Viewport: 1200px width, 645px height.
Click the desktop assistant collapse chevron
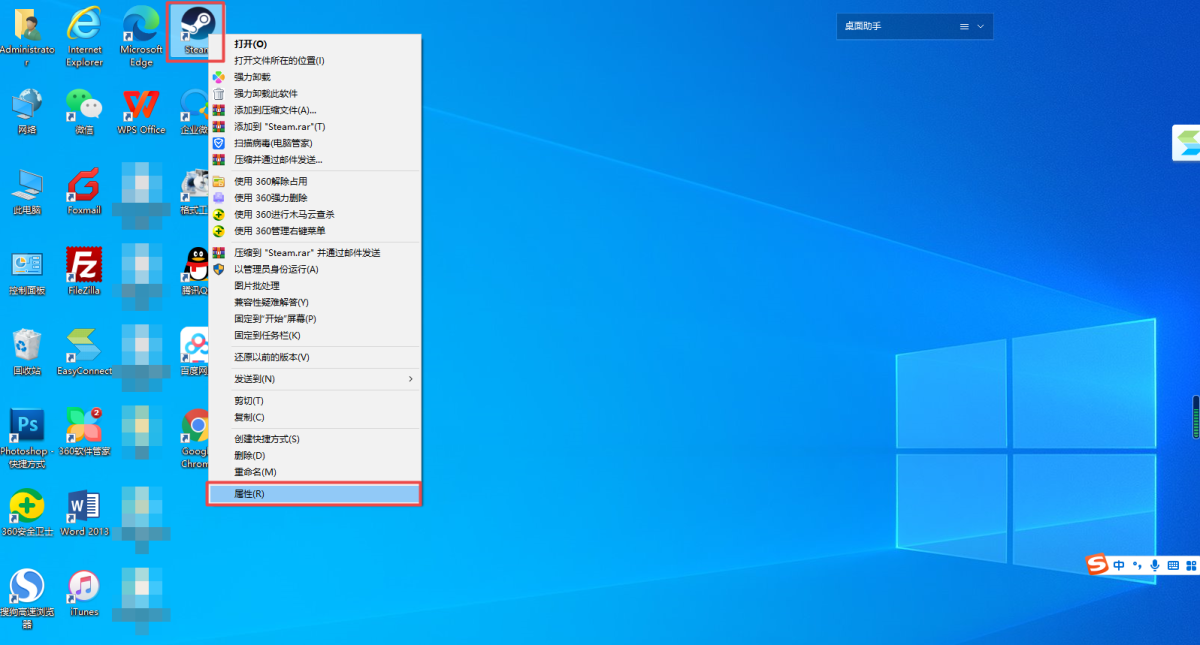click(980, 26)
